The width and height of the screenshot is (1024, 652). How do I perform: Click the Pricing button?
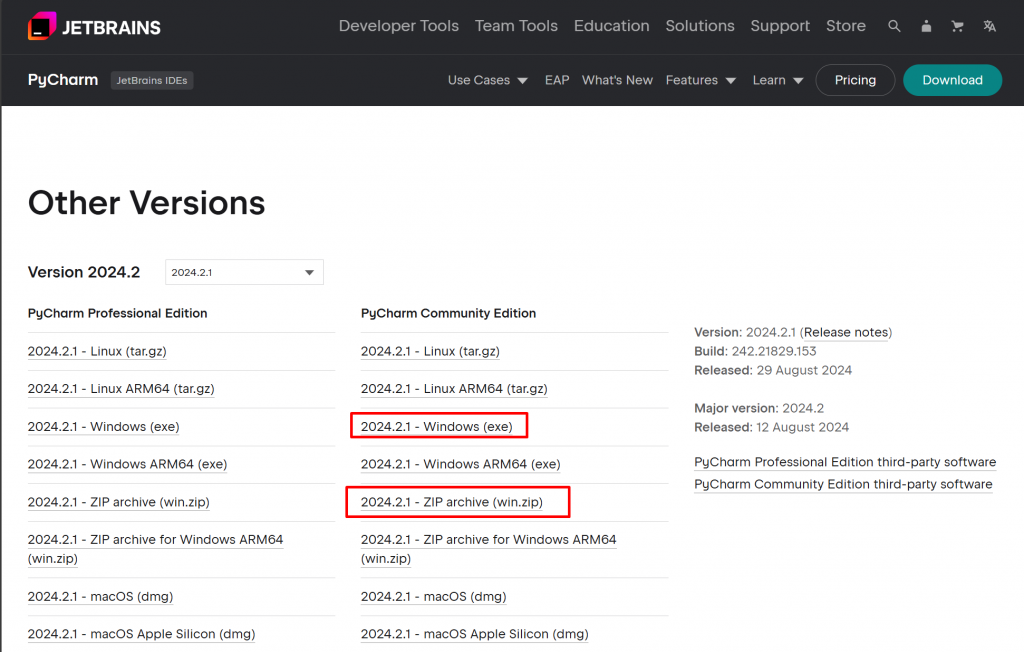tap(855, 80)
